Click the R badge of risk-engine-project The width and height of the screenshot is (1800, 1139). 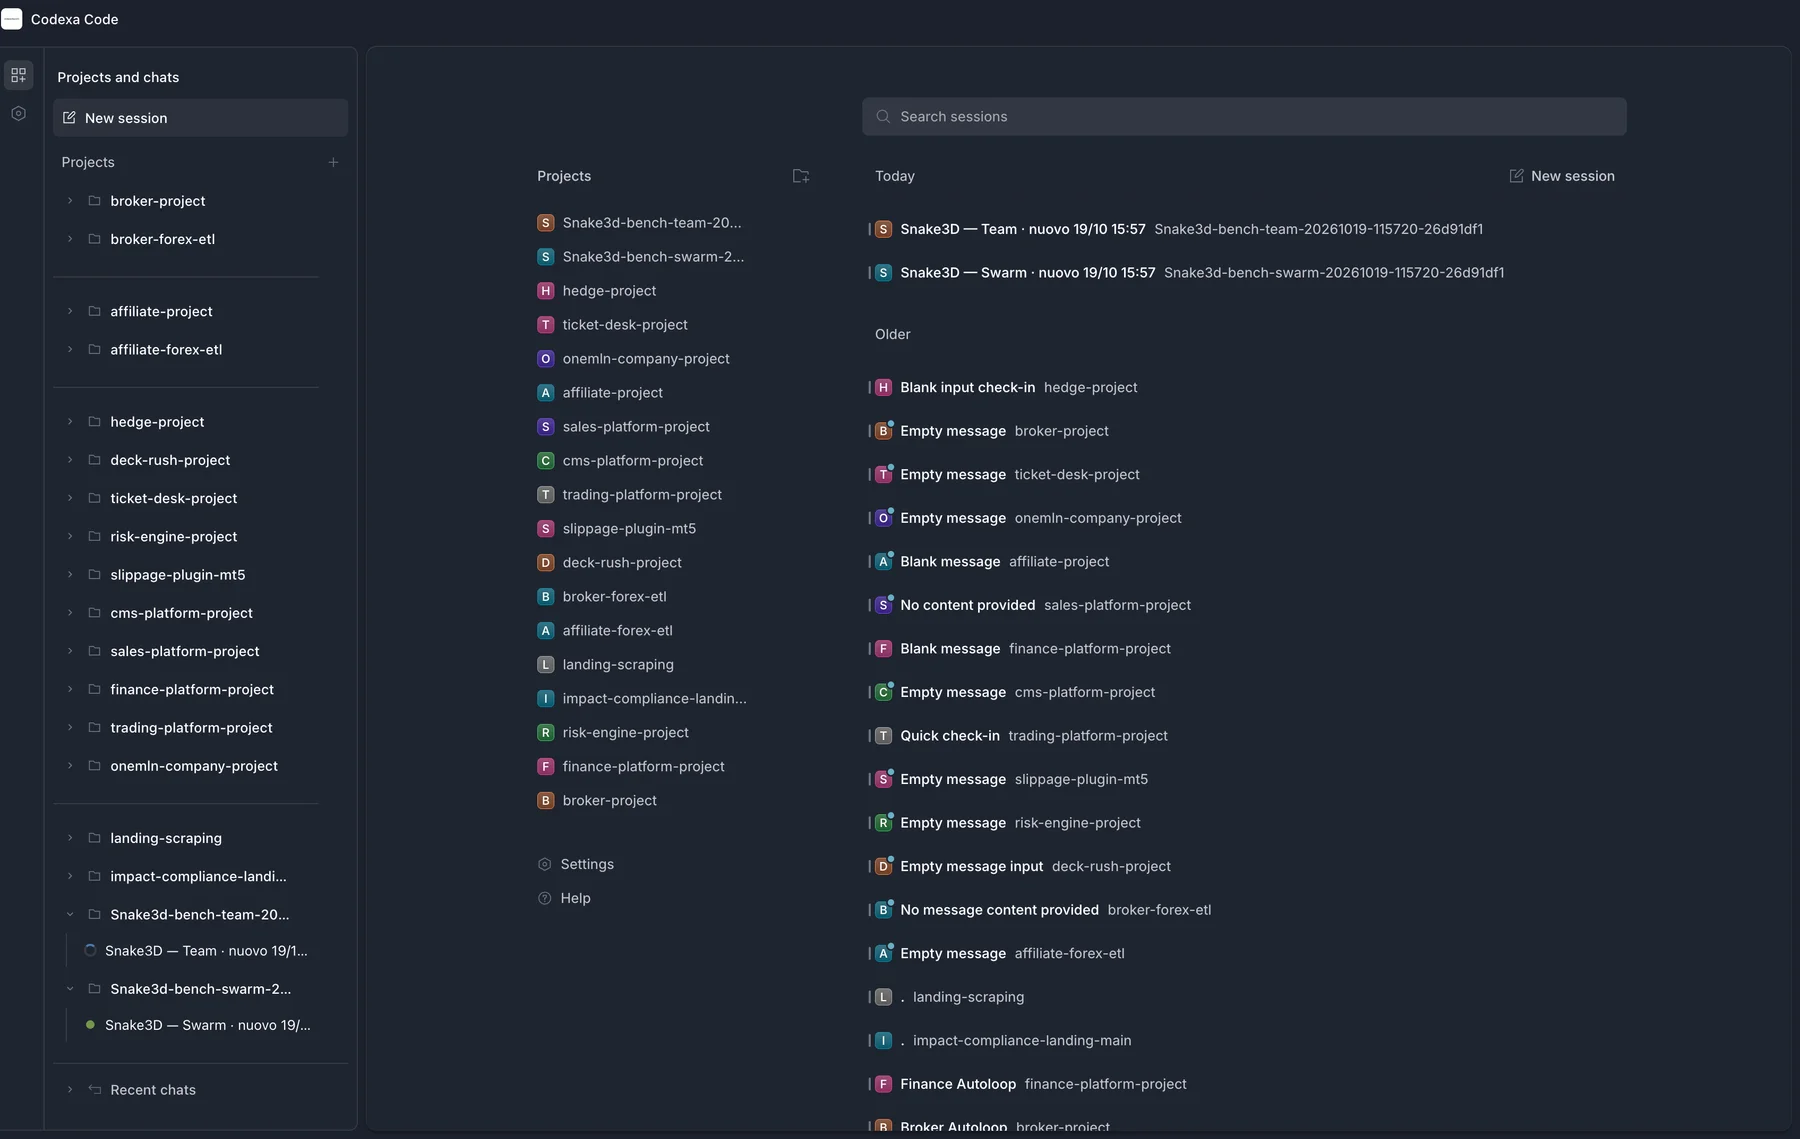click(x=545, y=733)
